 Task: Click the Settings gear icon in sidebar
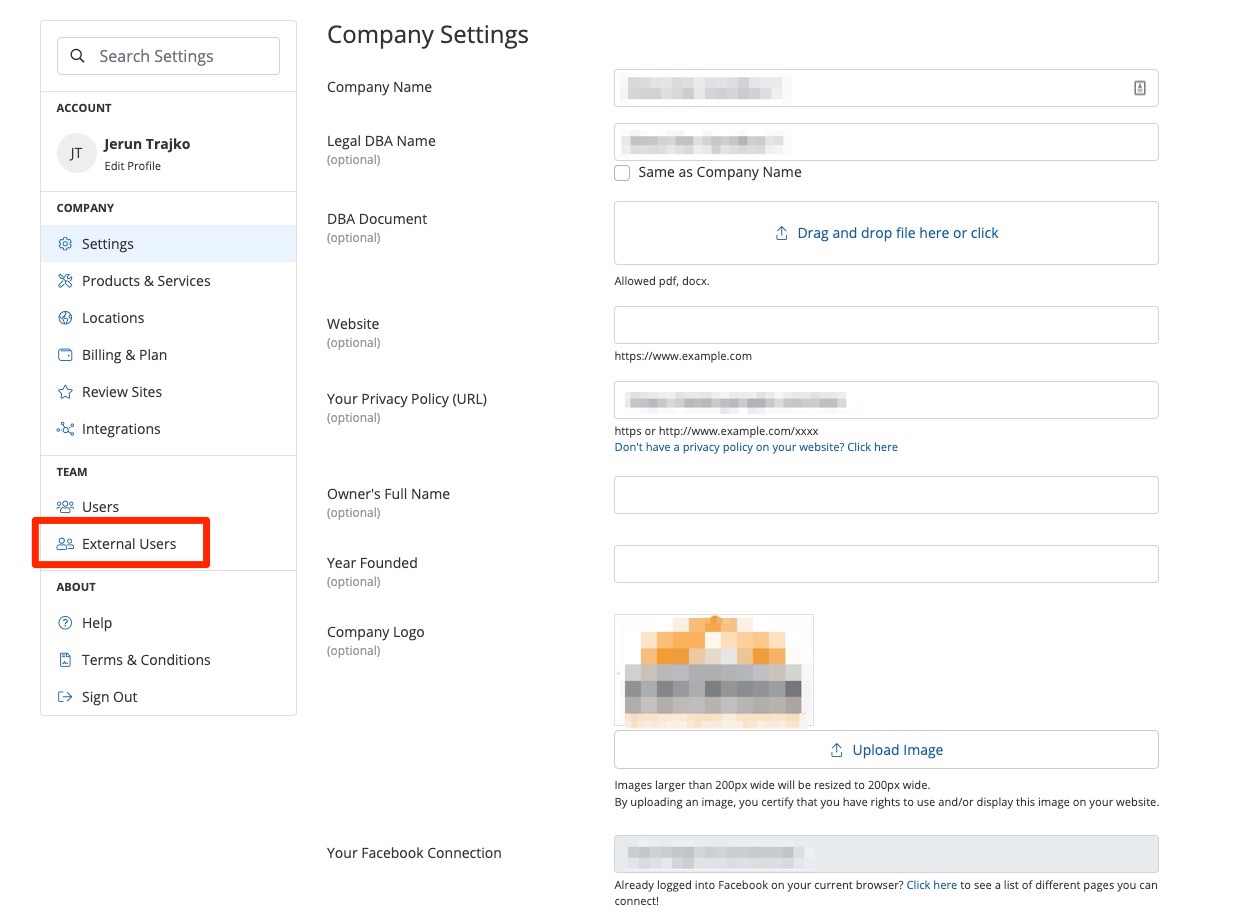(65, 244)
